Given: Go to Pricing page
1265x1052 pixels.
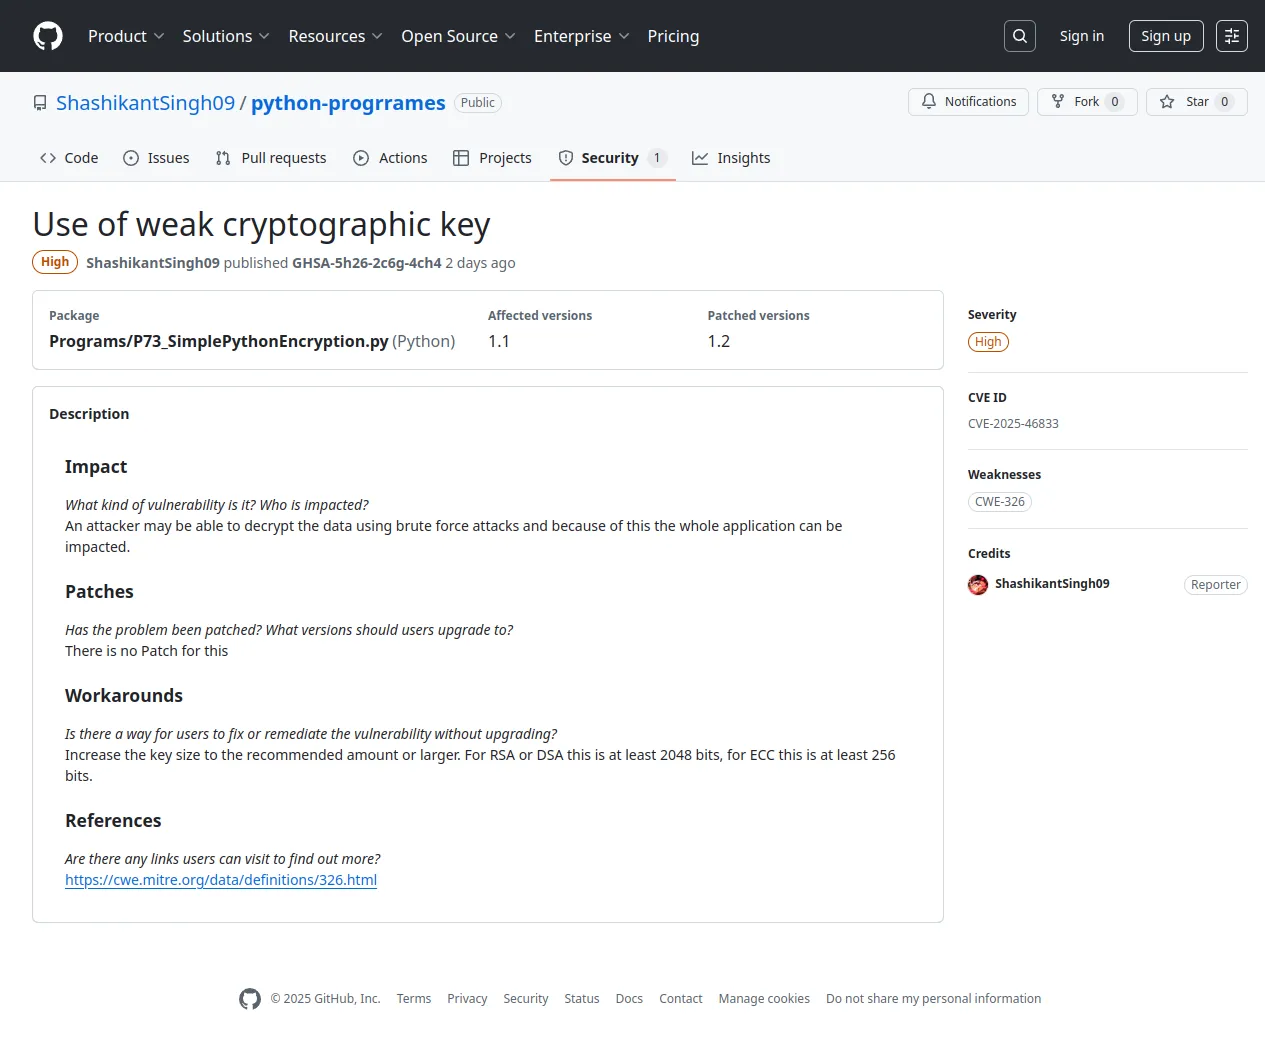Looking at the screenshot, I should pyautogui.click(x=673, y=36).
